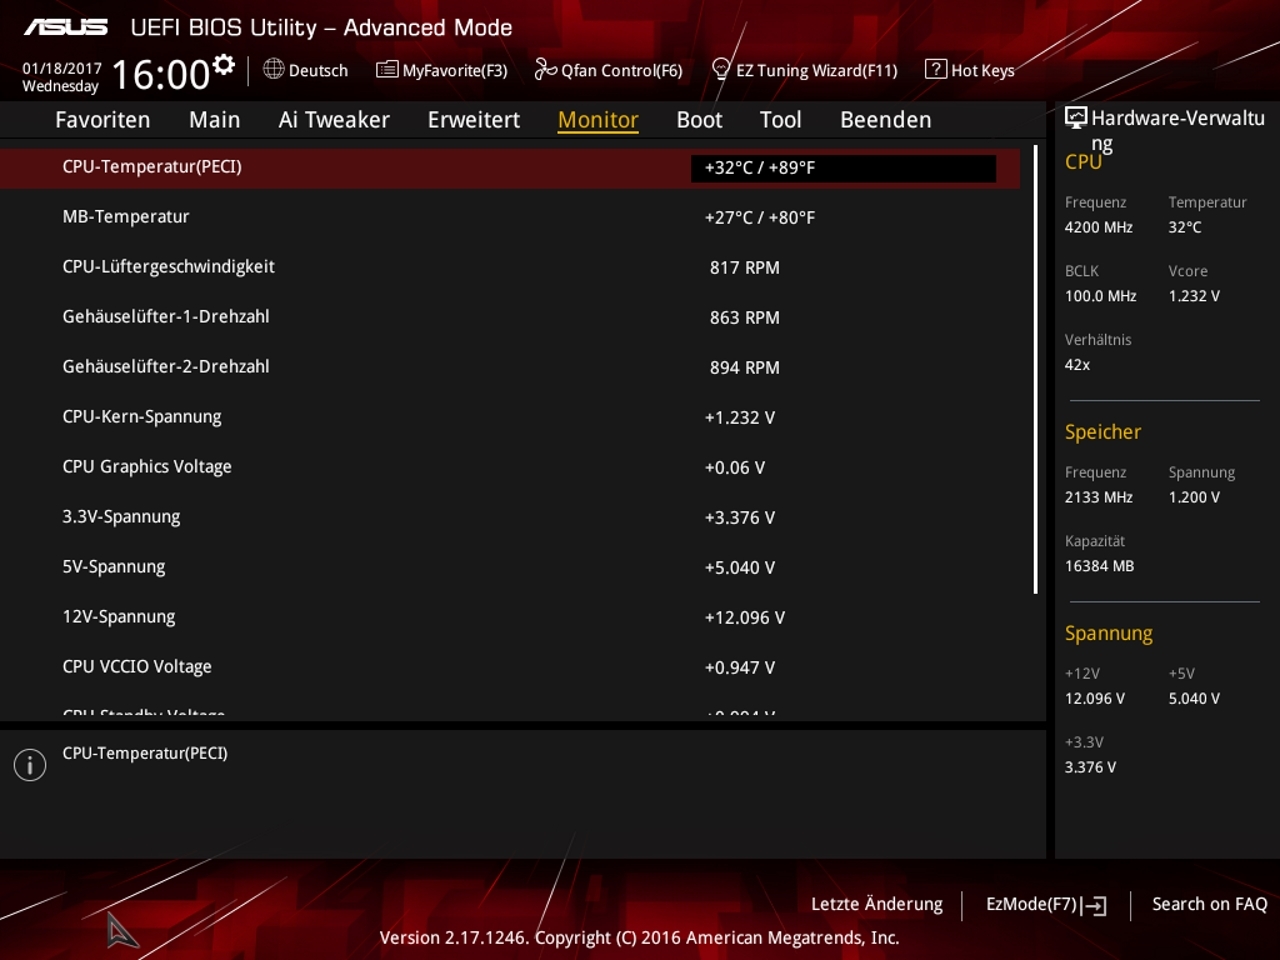Click the 2133 MHz memory frequency

1098,497
